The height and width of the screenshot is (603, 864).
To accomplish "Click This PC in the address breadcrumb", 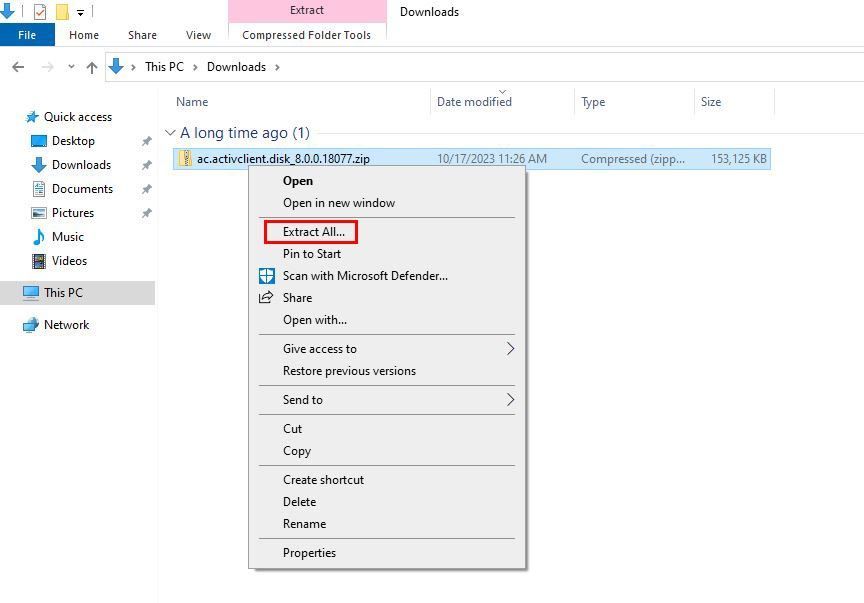I will (x=164, y=67).
